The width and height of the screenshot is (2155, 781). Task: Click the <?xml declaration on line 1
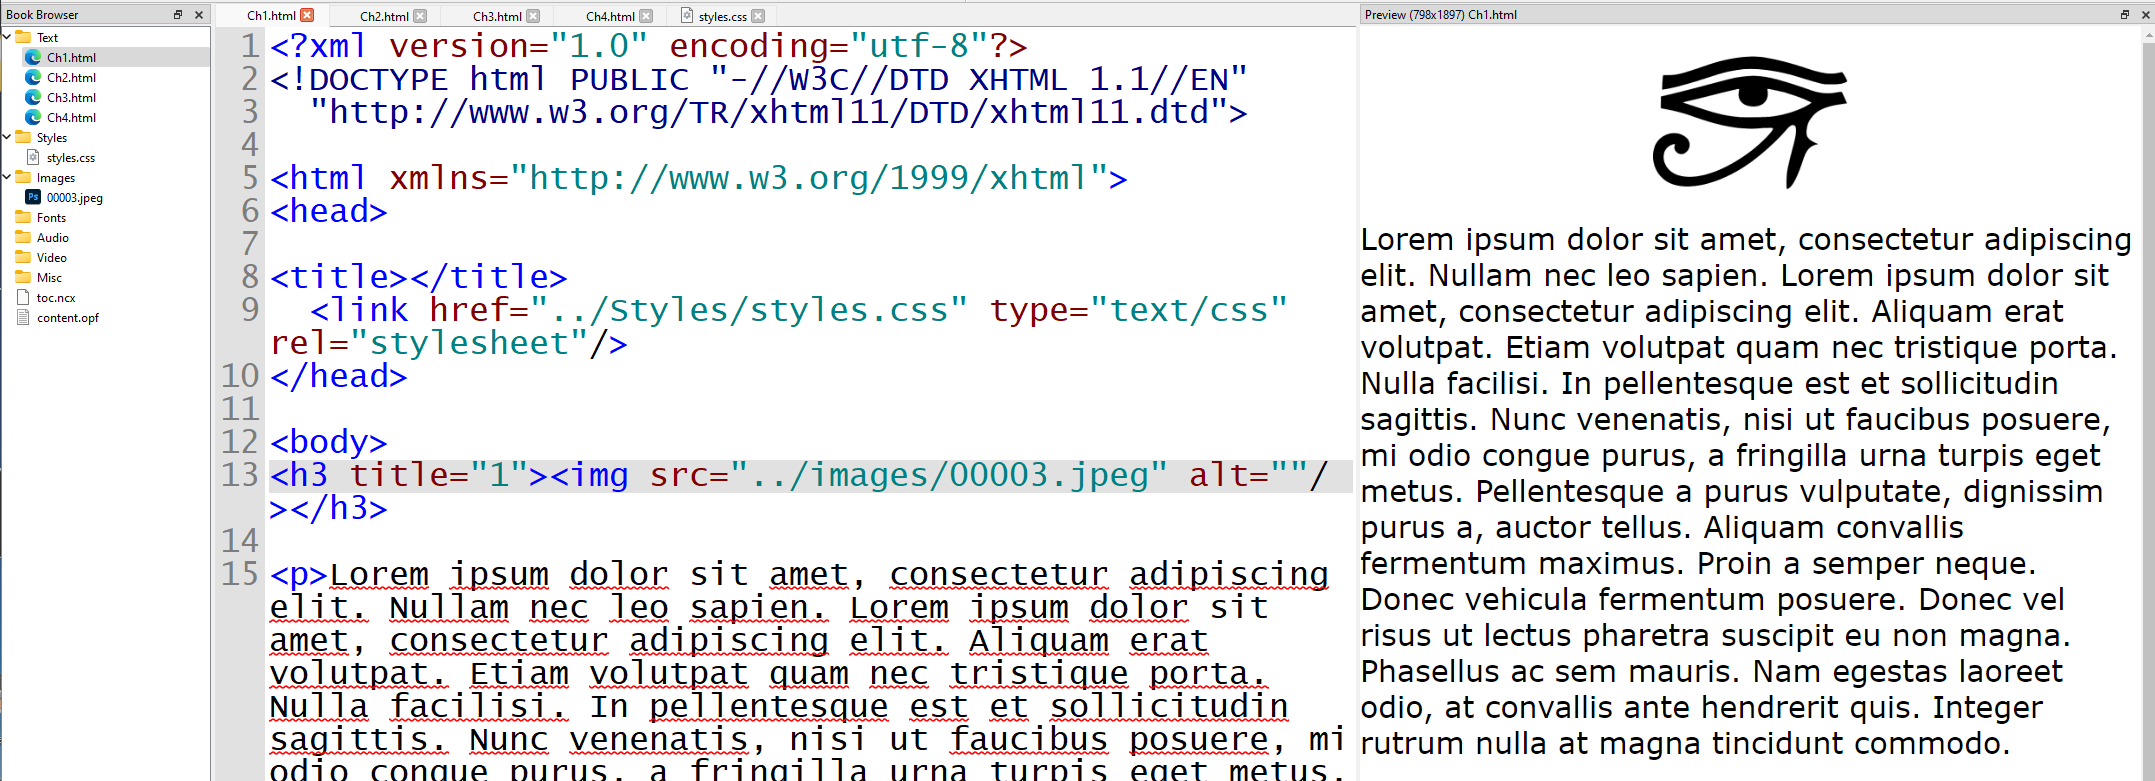pyautogui.click(x=649, y=46)
